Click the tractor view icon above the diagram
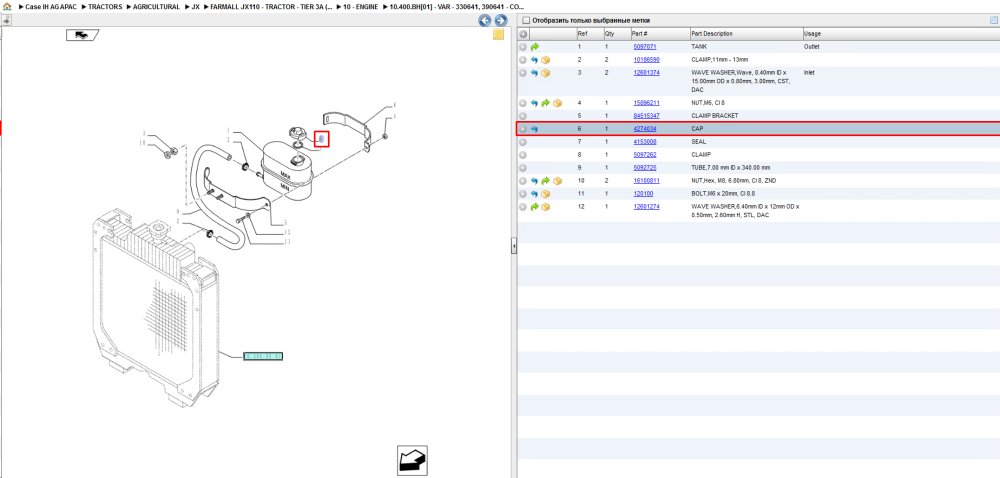This screenshot has height=478, width=1000. 82,34
